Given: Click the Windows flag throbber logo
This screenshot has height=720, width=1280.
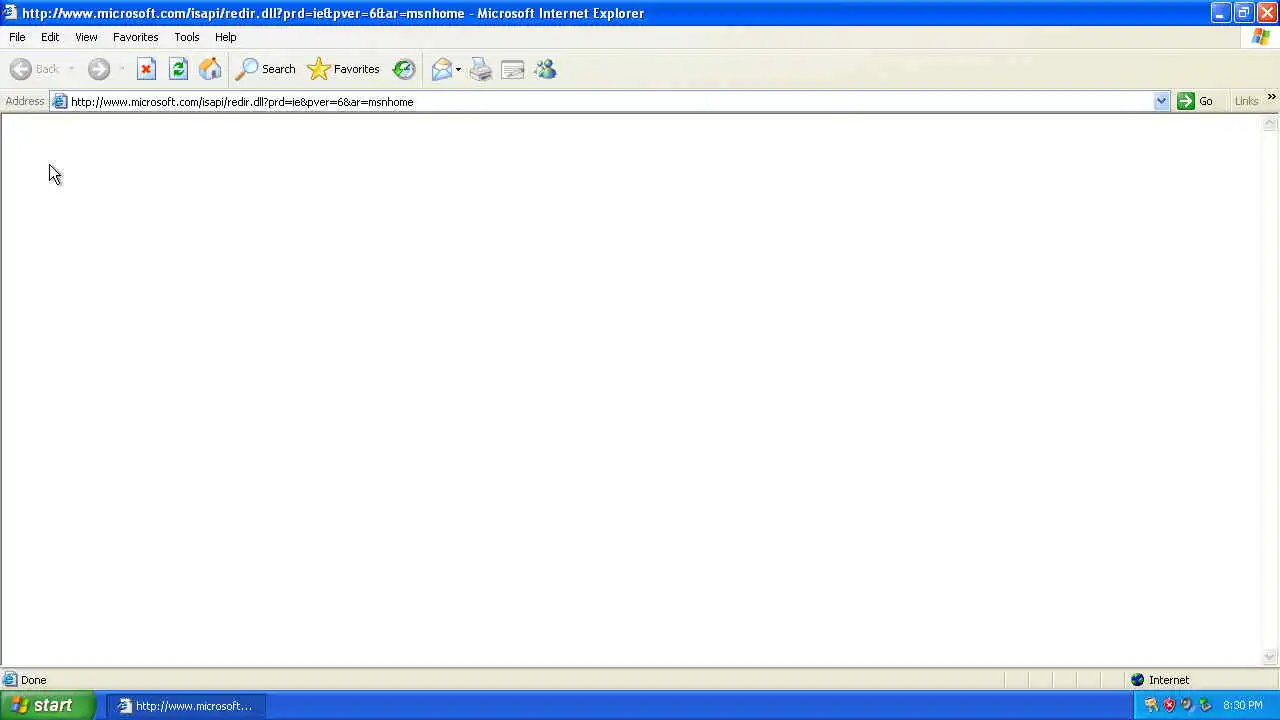Looking at the screenshot, I should (1261, 37).
